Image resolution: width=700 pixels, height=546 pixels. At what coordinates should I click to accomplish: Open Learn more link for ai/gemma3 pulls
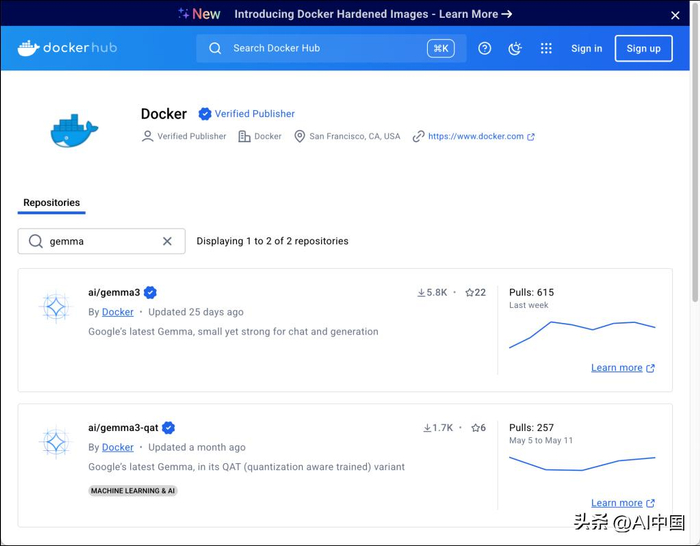pos(622,368)
